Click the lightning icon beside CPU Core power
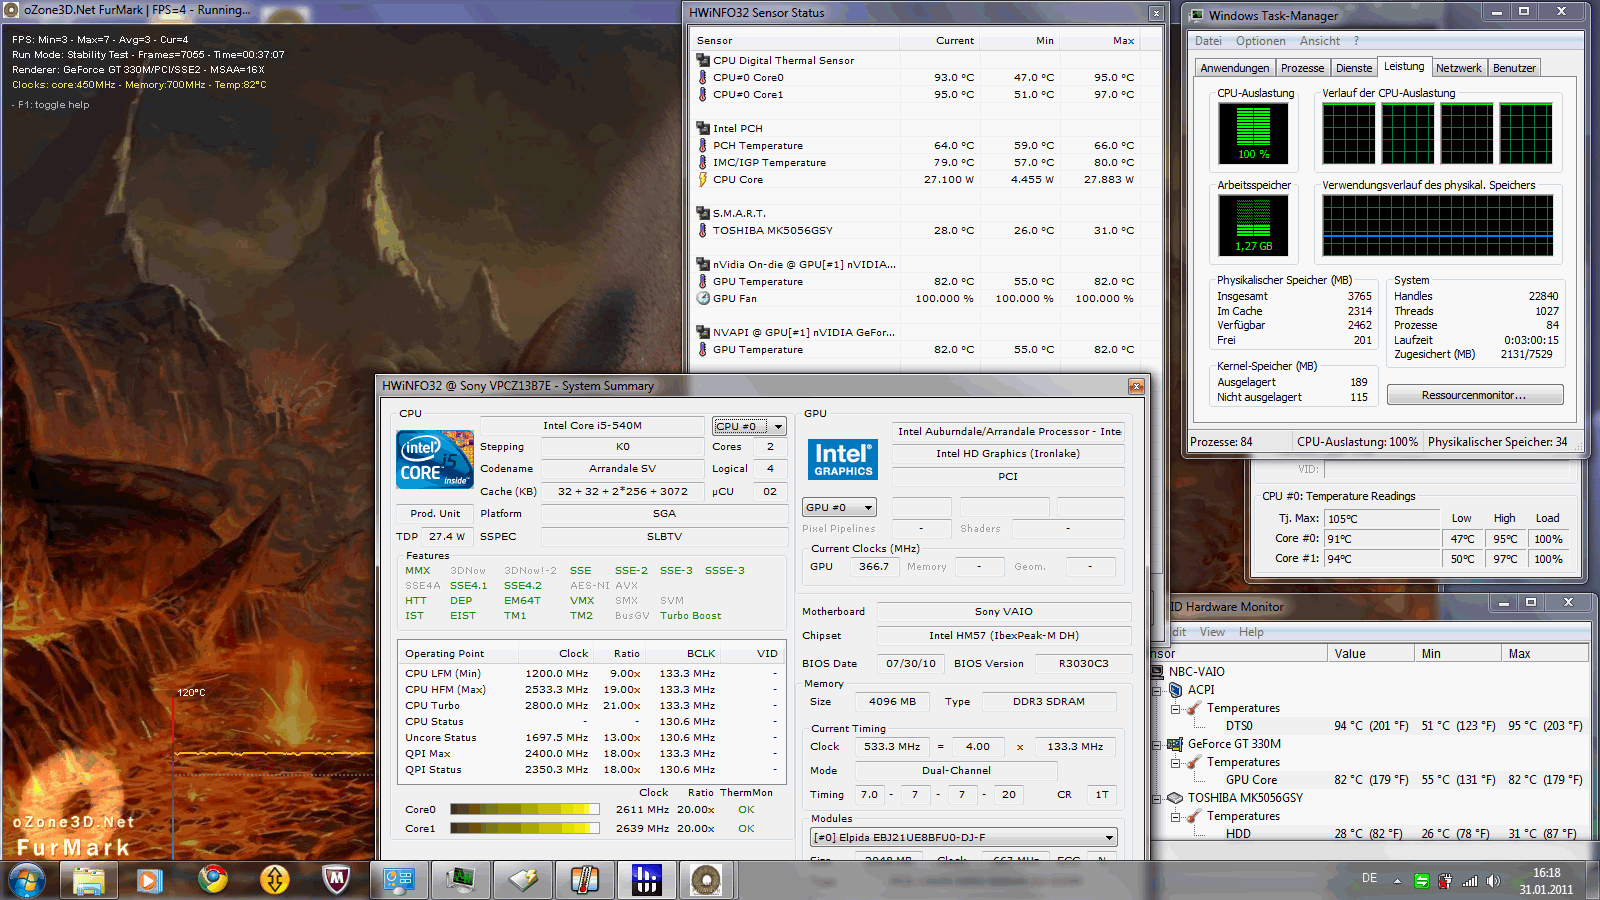The height and width of the screenshot is (900, 1600). coord(703,179)
